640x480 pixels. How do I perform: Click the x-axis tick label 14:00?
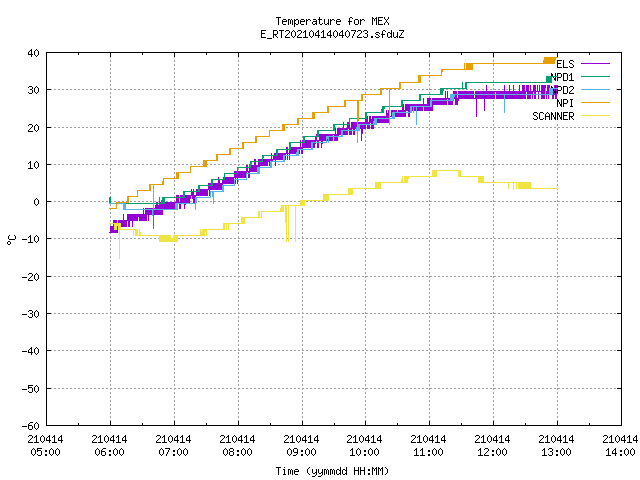tap(620, 452)
